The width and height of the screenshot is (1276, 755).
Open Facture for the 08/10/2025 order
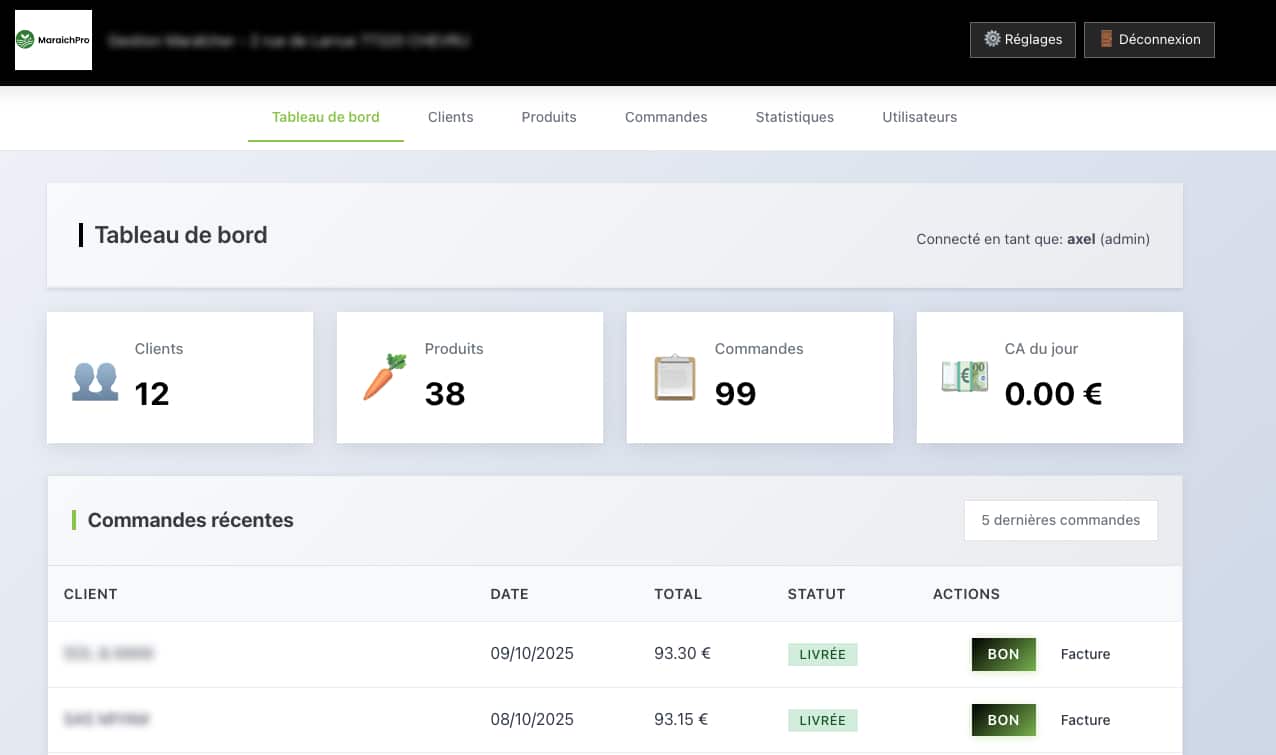tap(1085, 720)
